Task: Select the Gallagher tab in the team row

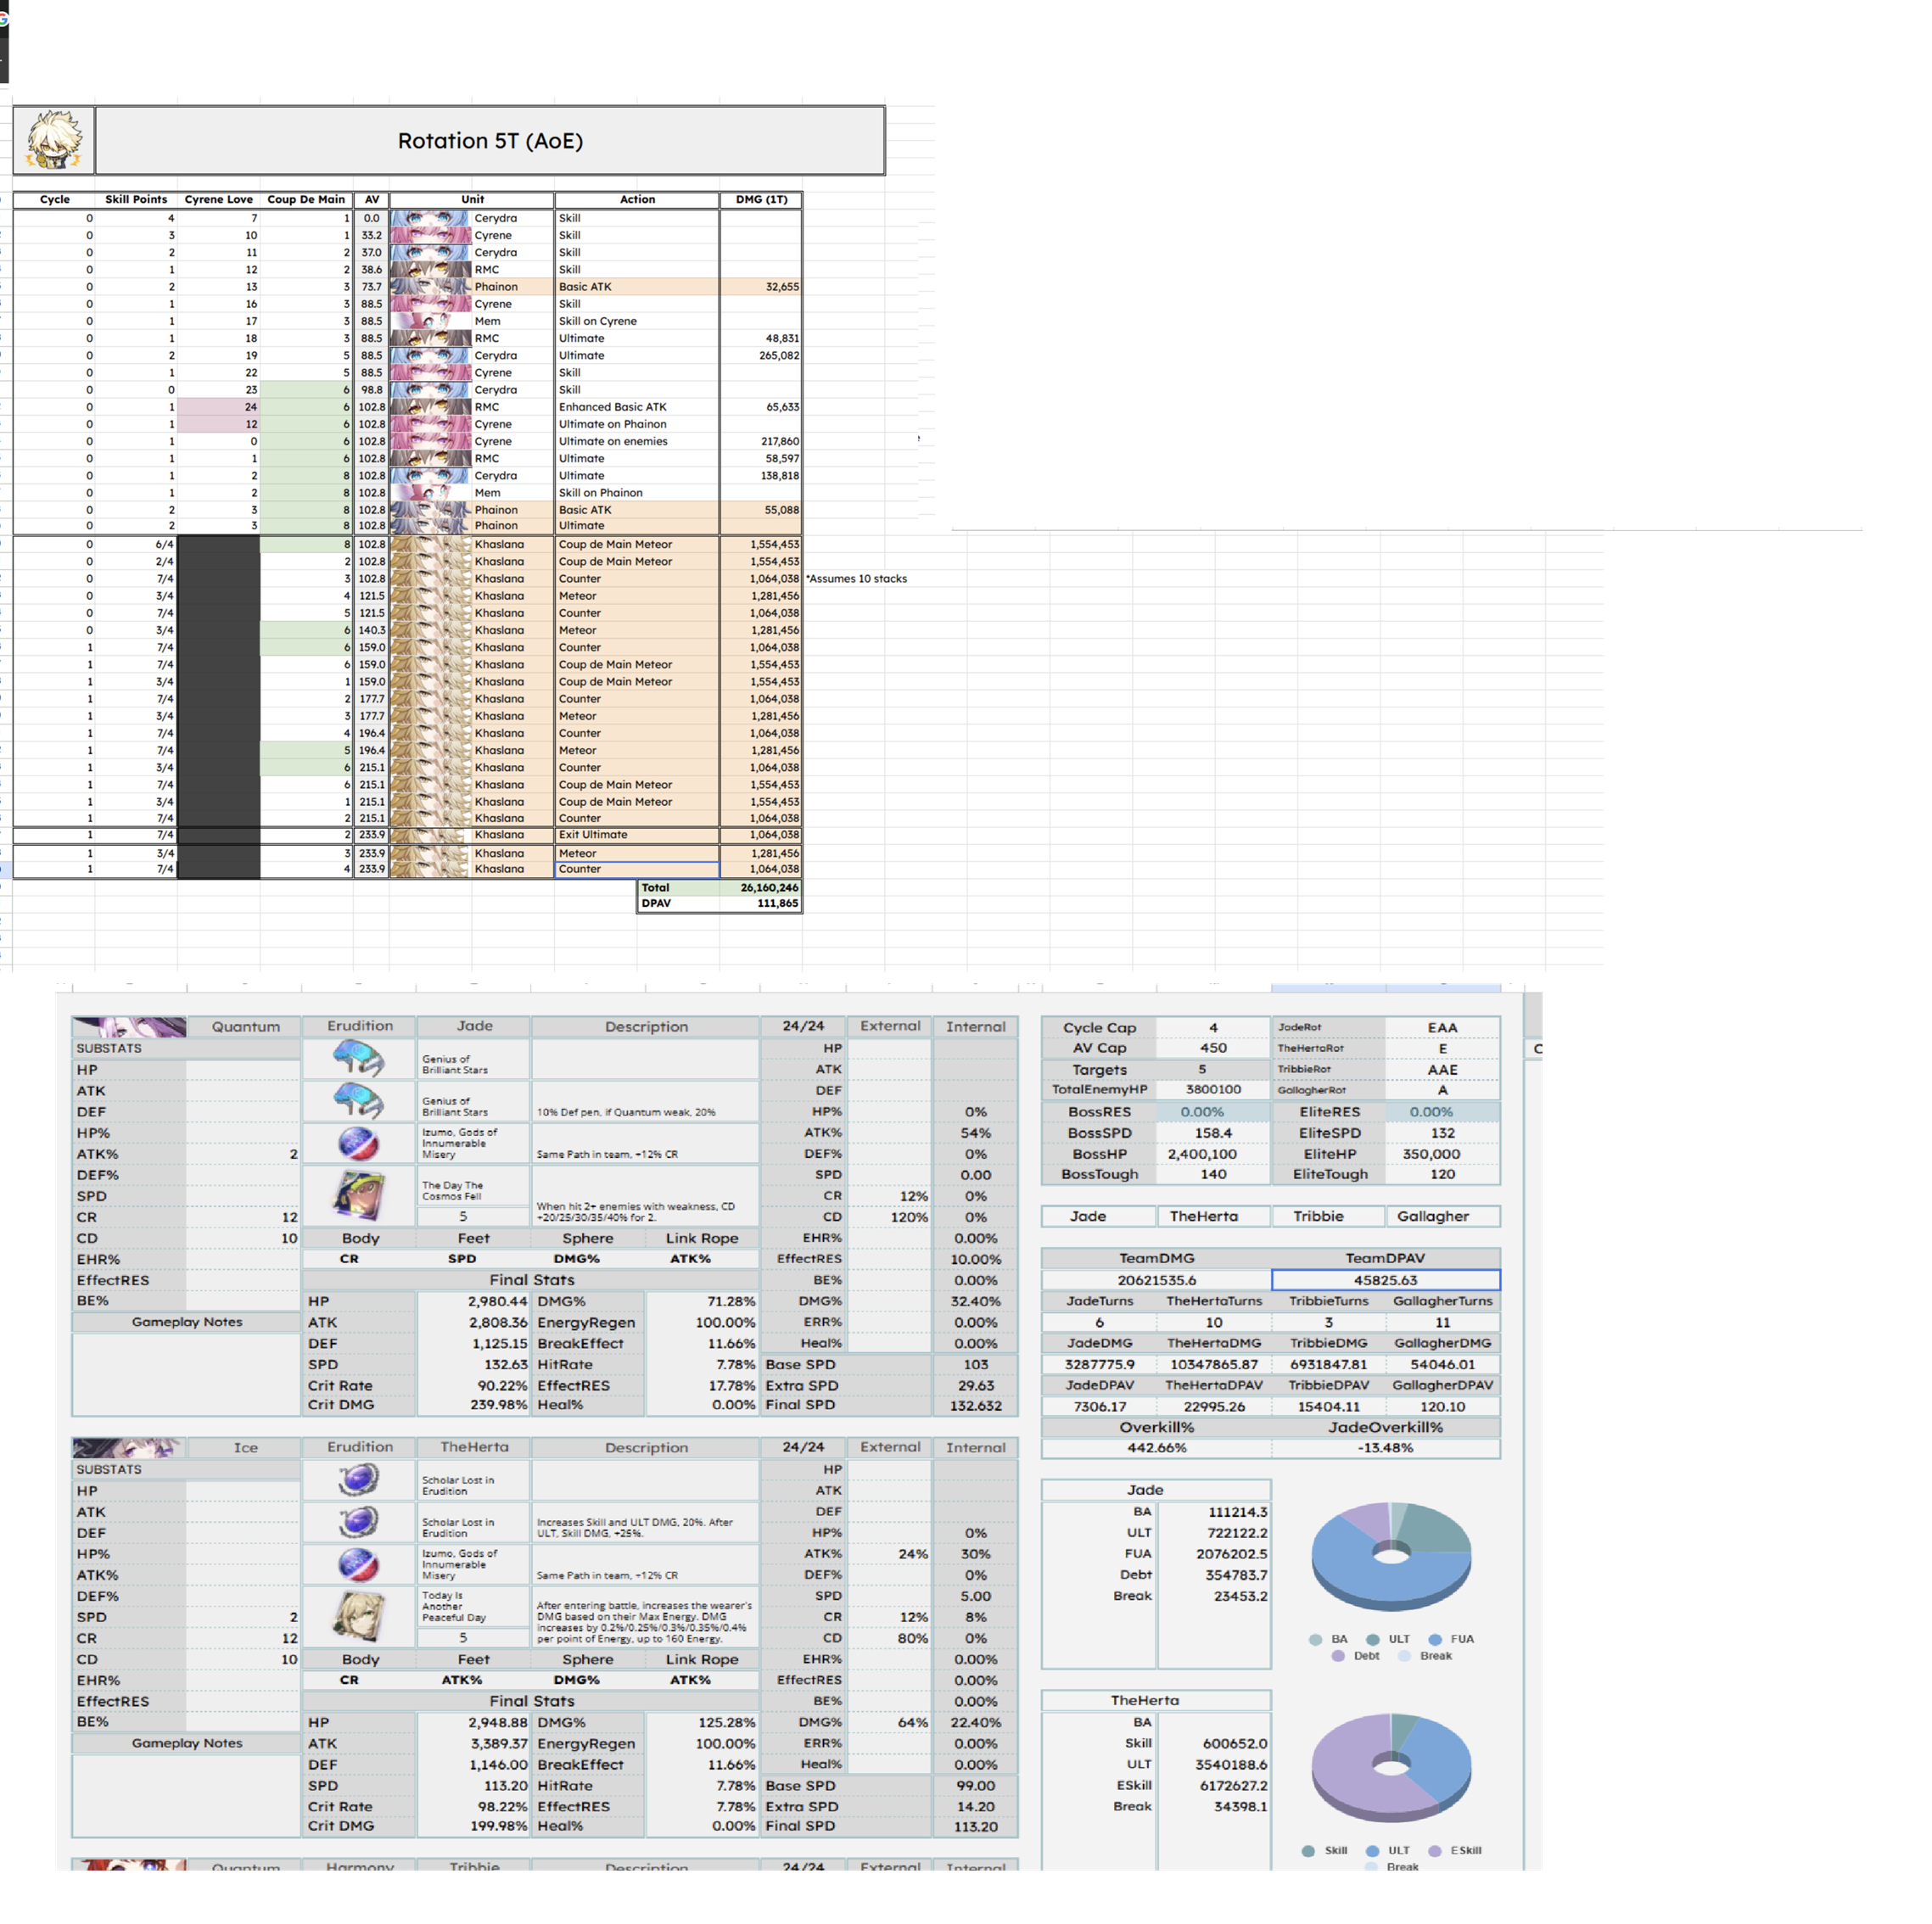Action: [x=1433, y=1216]
